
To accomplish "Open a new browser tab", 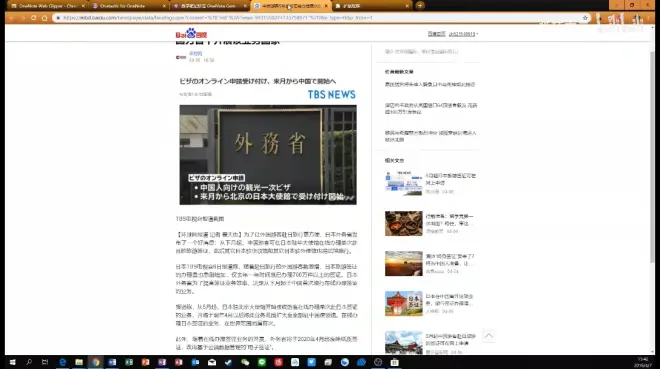I will click(420, 5).
